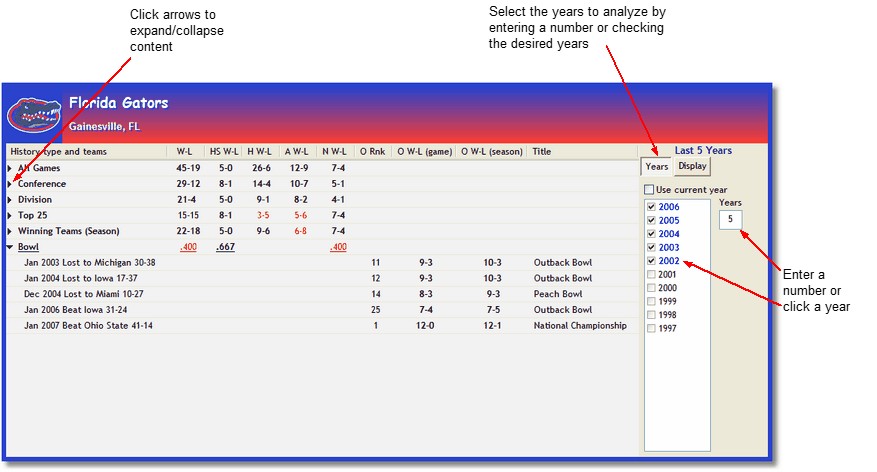The width and height of the screenshot is (877, 472).
Task: Select Dec 2004 Lost to Miami 10-27
Action: [x=83, y=294]
